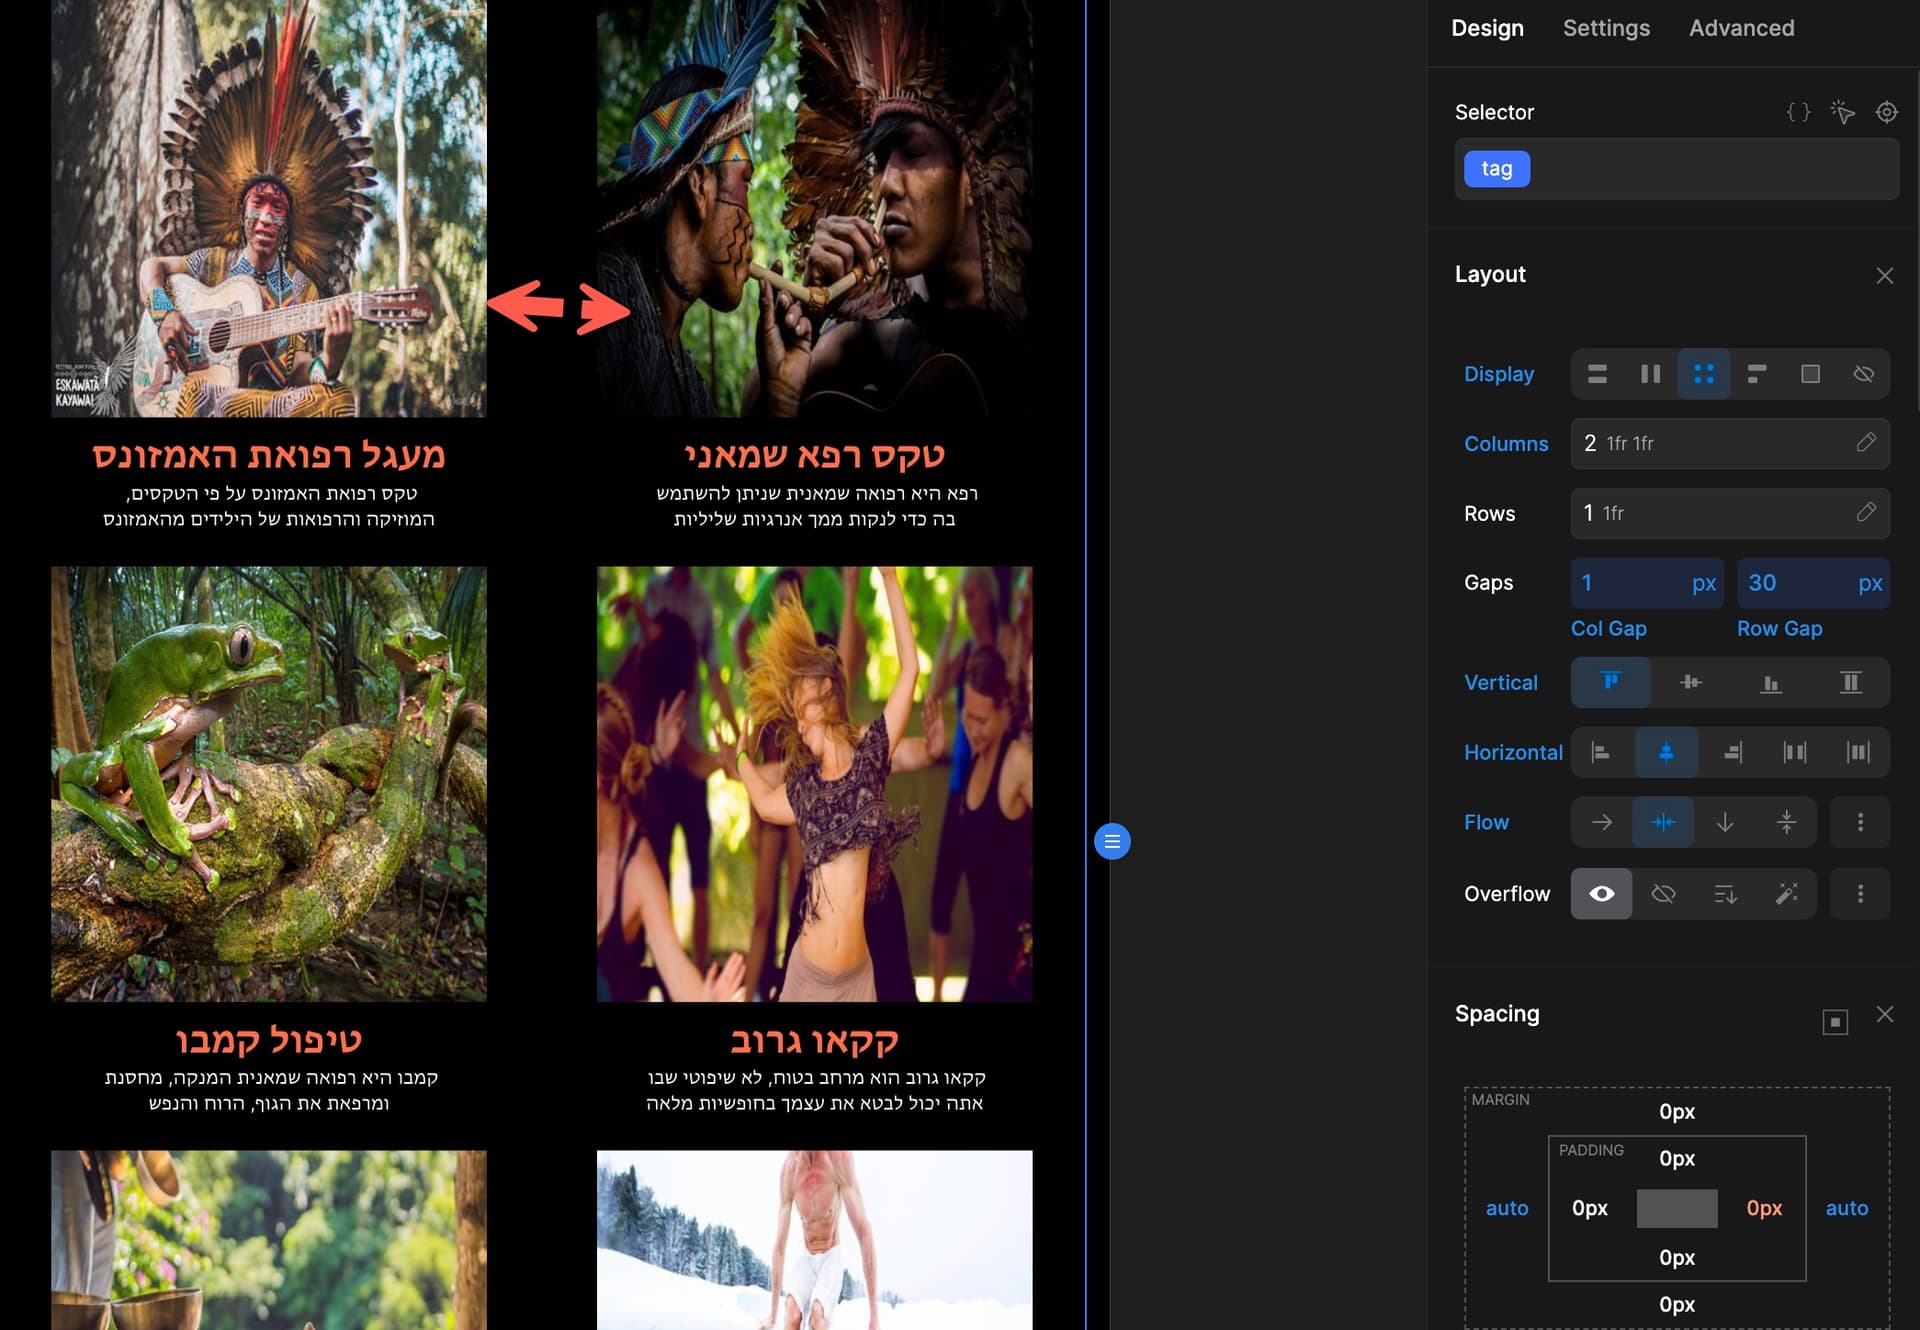Align Horizontal to start
This screenshot has height=1330, width=1920.
pos(1601,753)
